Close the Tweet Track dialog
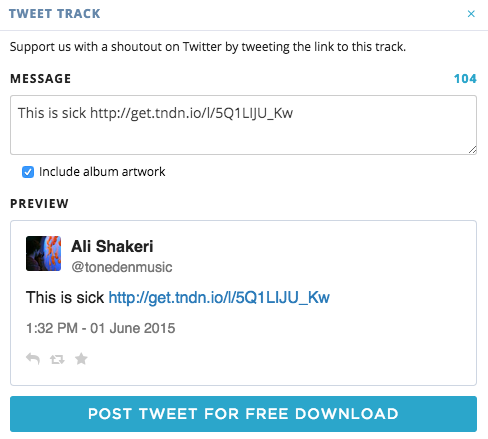The width and height of the screenshot is (488, 439). 471,14
